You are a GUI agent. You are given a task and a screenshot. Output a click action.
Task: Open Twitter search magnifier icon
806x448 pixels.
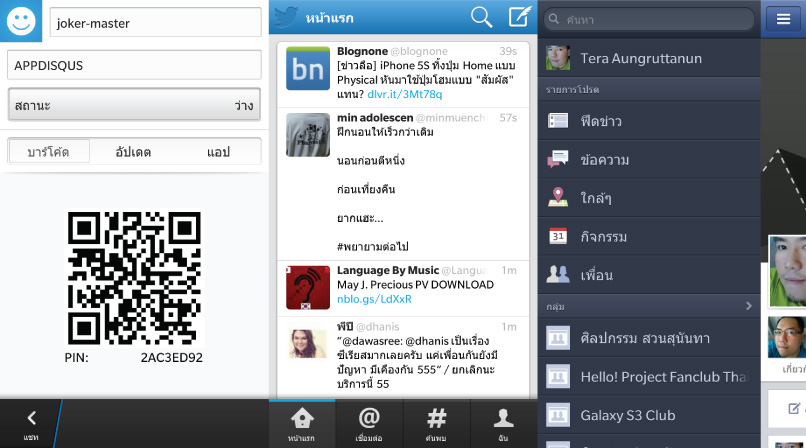481,17
